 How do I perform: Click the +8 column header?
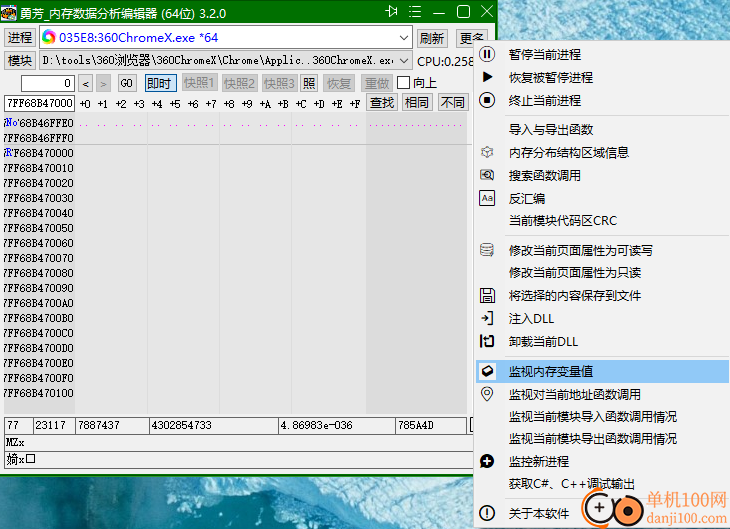(229, 103)
